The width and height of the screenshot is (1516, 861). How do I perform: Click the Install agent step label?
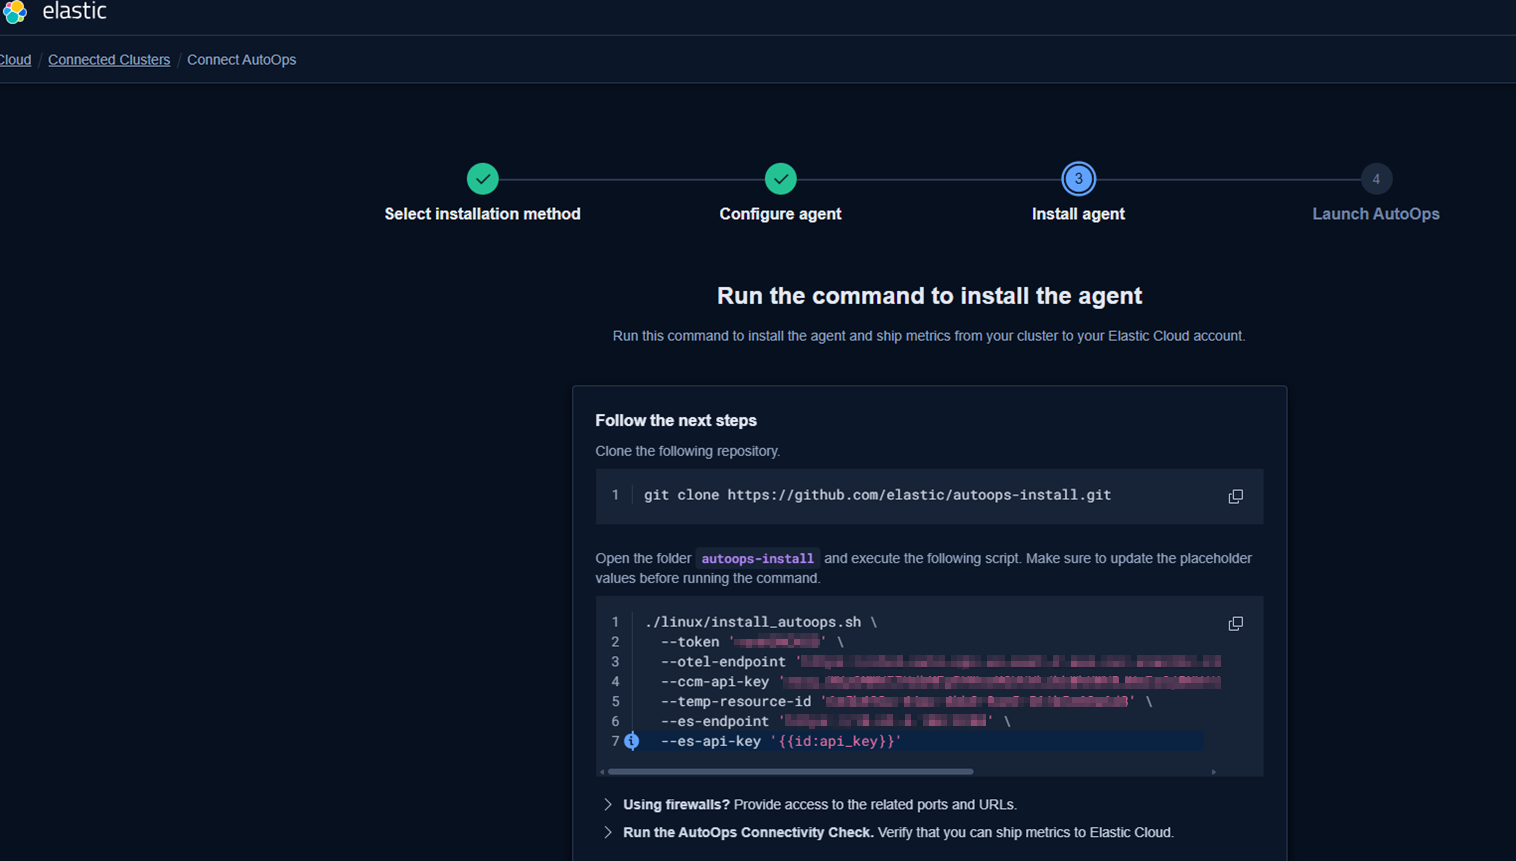tap(1078, 214)
